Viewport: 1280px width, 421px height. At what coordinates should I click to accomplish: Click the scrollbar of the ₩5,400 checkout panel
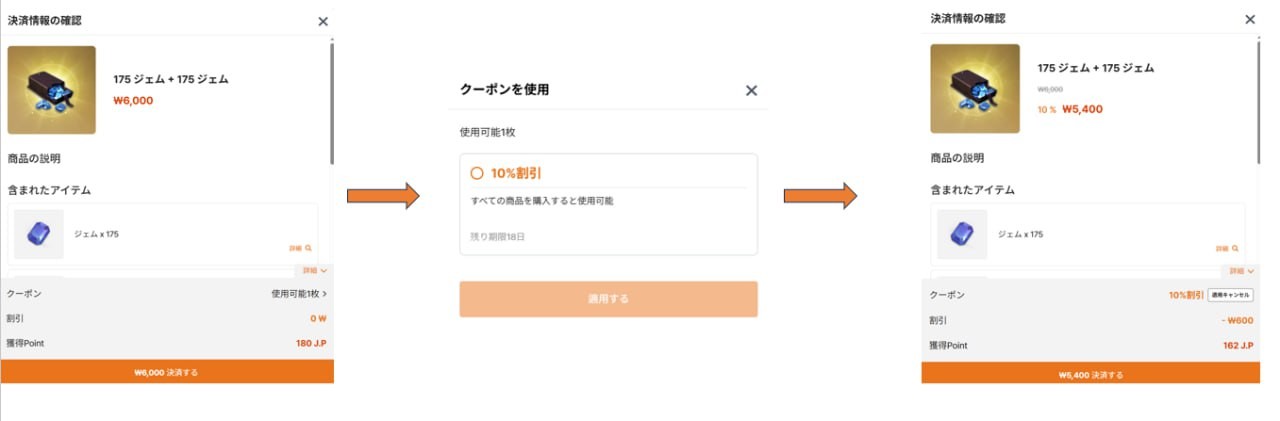[1259, 100]
